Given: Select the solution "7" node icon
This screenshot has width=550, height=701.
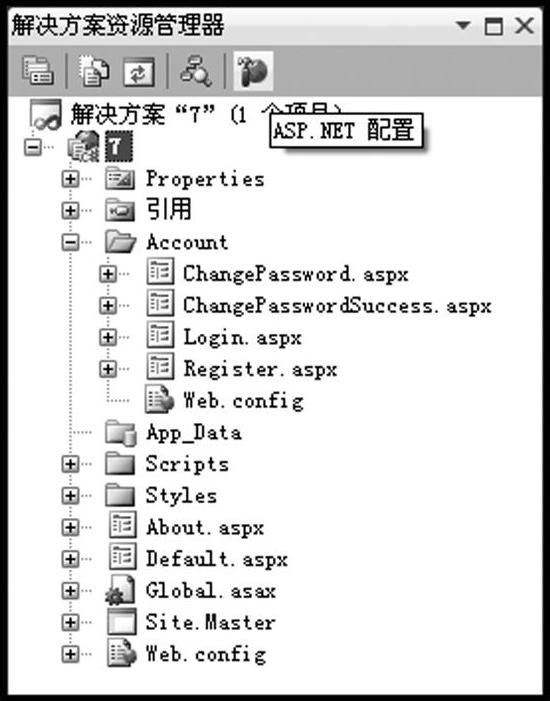Looking at the screenshot, I should [x=45, y=115].
